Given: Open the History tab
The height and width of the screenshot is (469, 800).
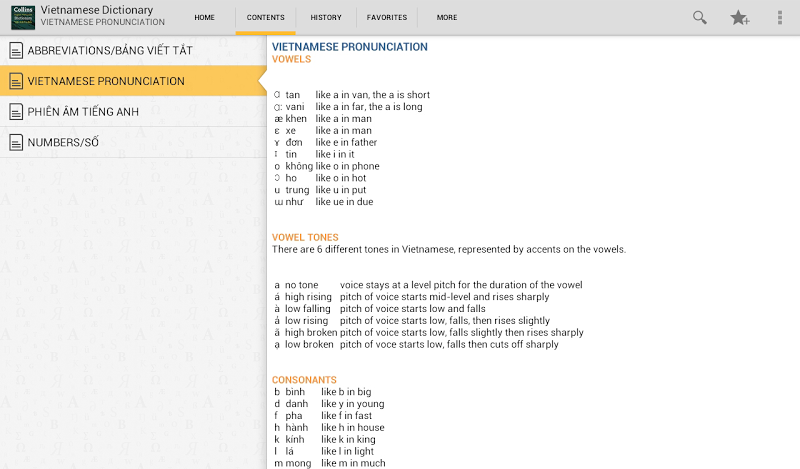Looking at the screenshot, I should 326,17.
